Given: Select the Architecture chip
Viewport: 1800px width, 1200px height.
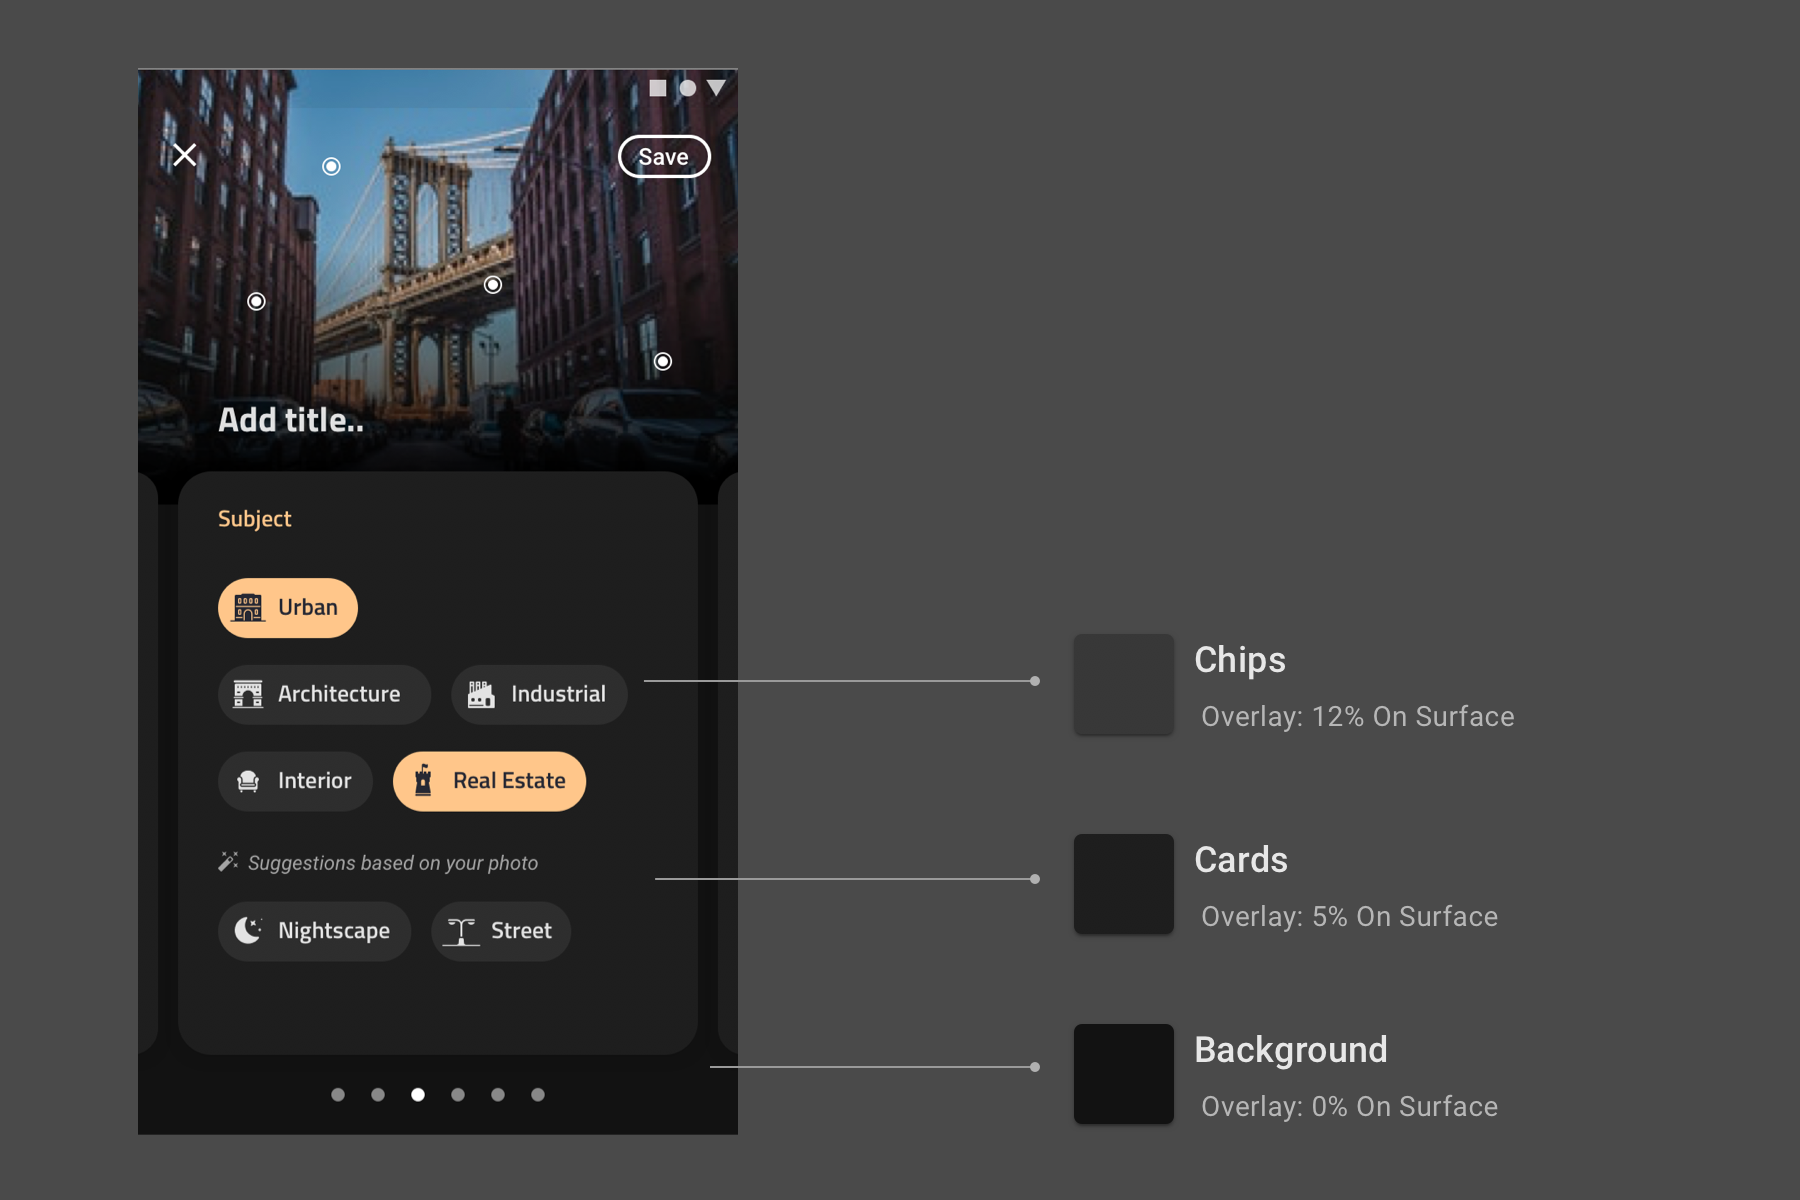Looking at the screenshot, I should [324, 695].
